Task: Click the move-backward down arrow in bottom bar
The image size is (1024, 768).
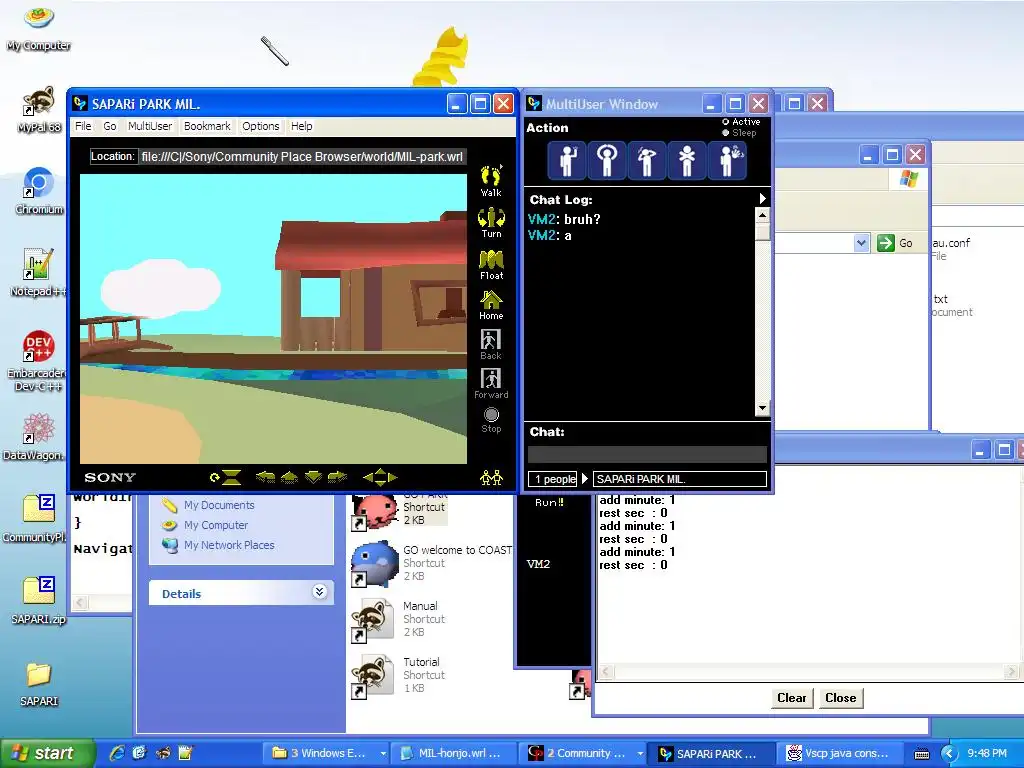Action: [313, 477]
